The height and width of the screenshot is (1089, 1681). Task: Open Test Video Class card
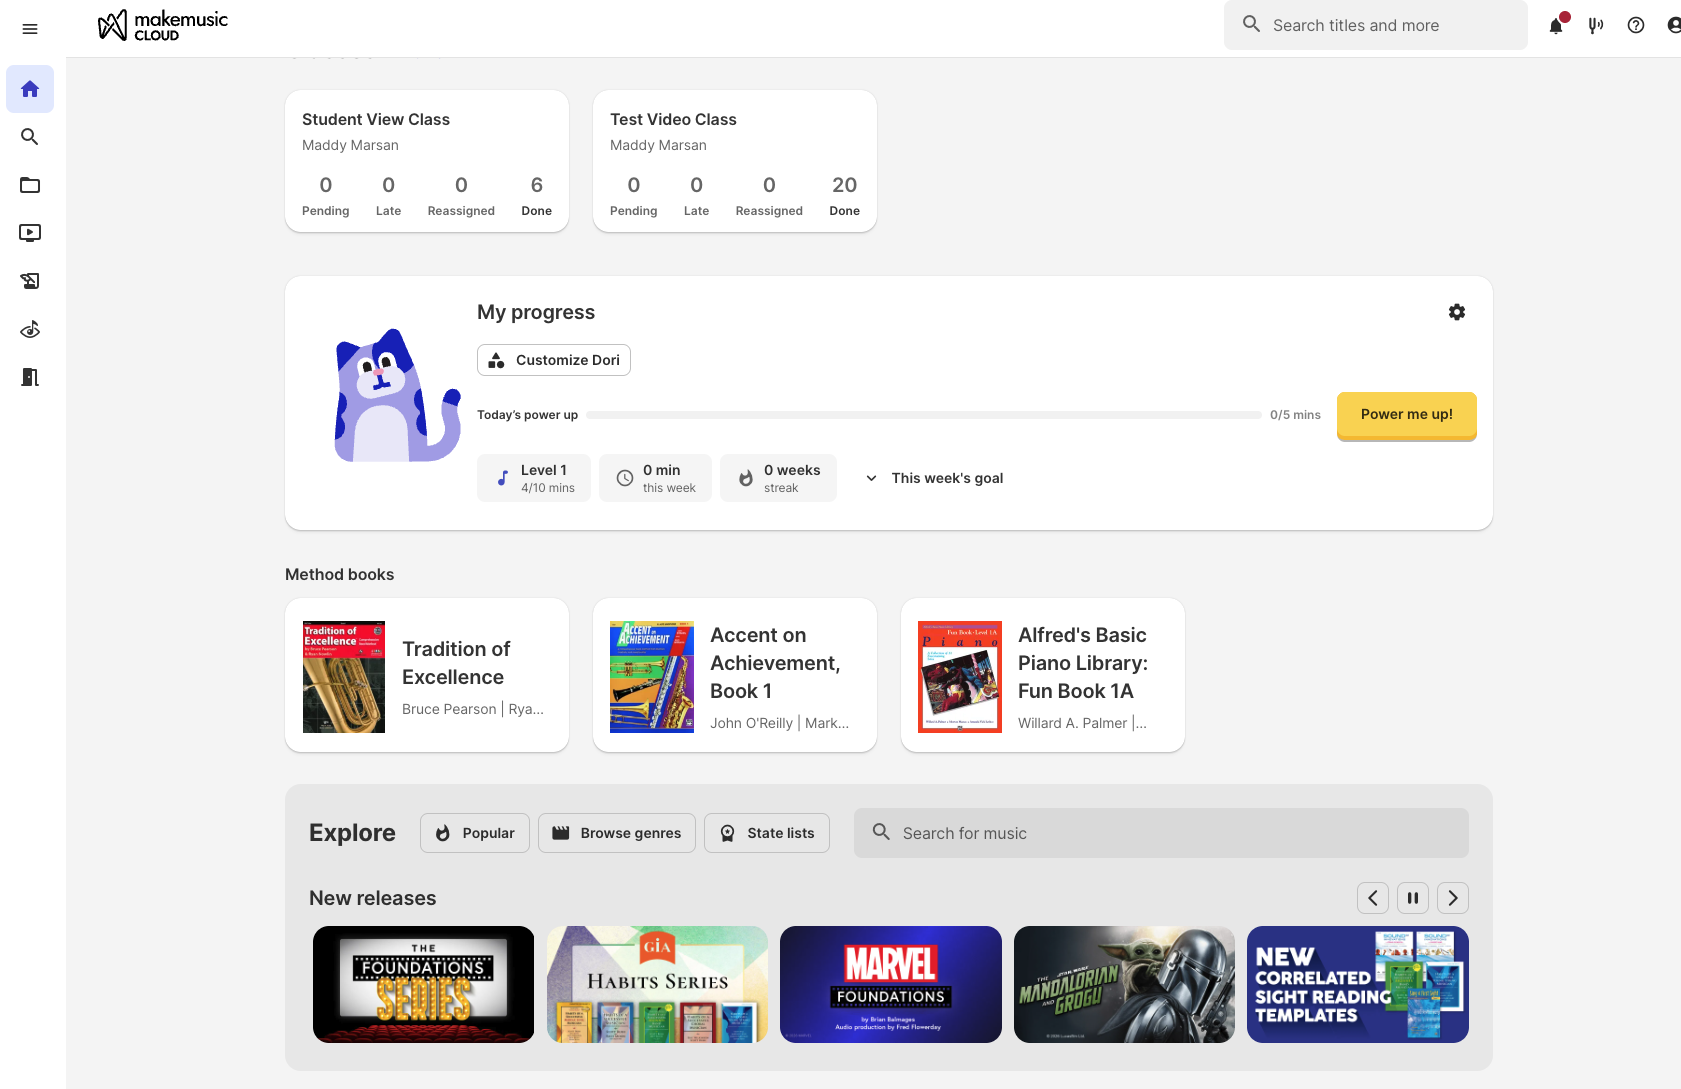click(735, 161)
